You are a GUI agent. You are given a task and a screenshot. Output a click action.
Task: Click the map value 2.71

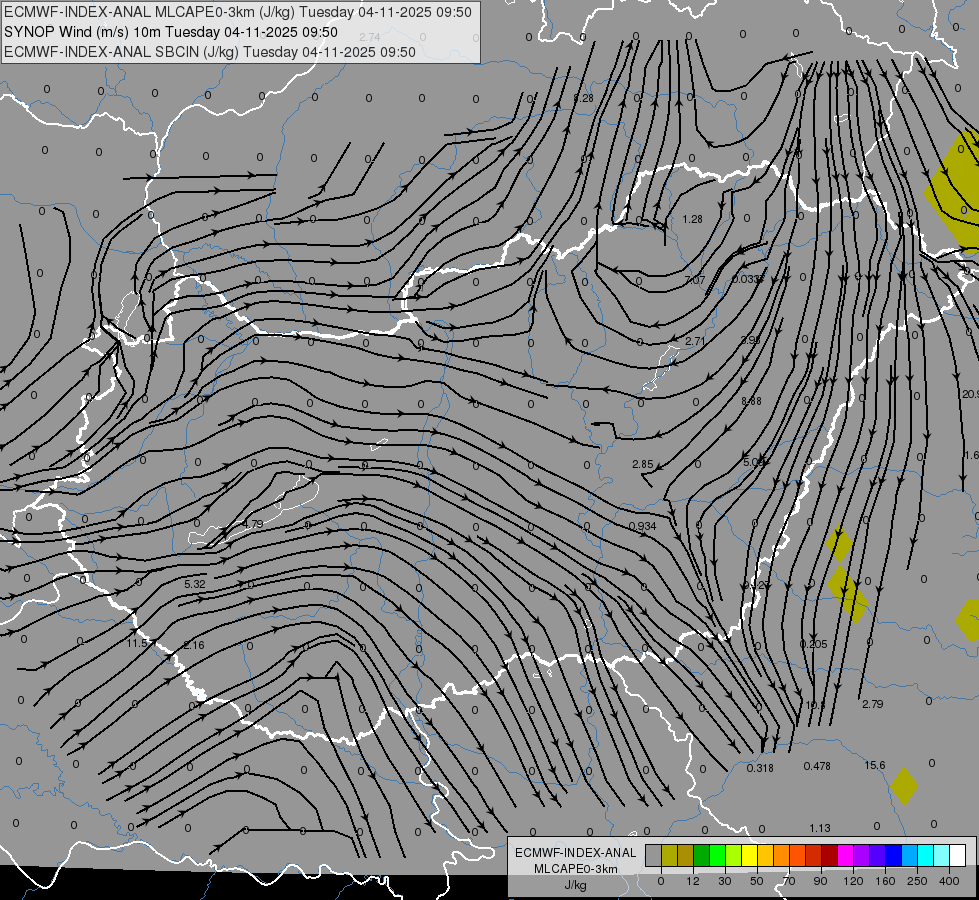[x=695, y=341]
